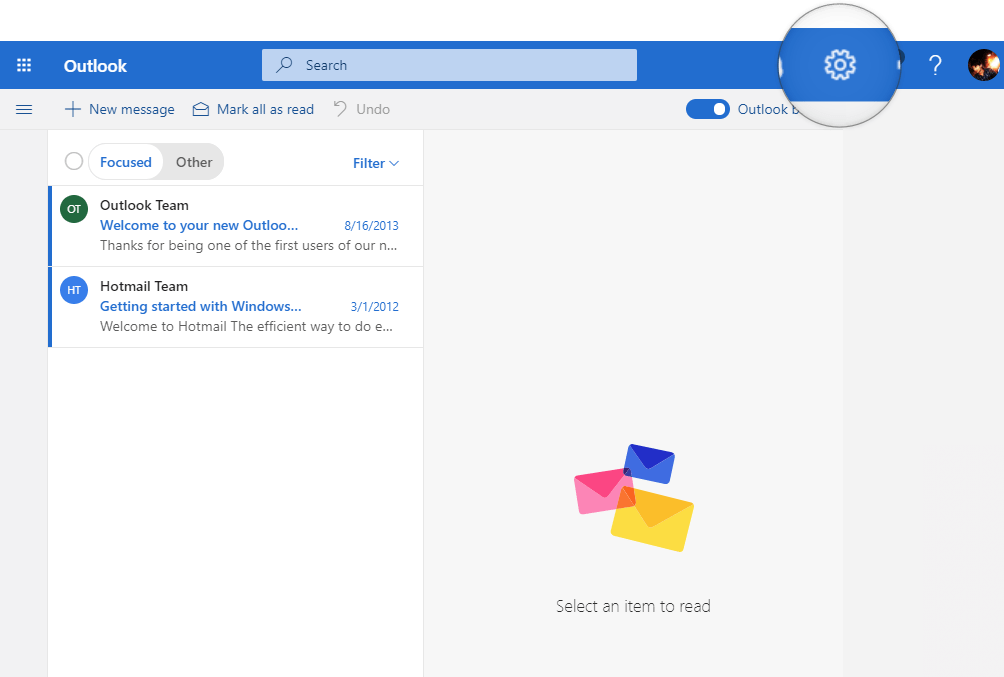Click the Hotmail Team sender name
The width and height of the screenshot is (1004, 677).
coord(144,286)
